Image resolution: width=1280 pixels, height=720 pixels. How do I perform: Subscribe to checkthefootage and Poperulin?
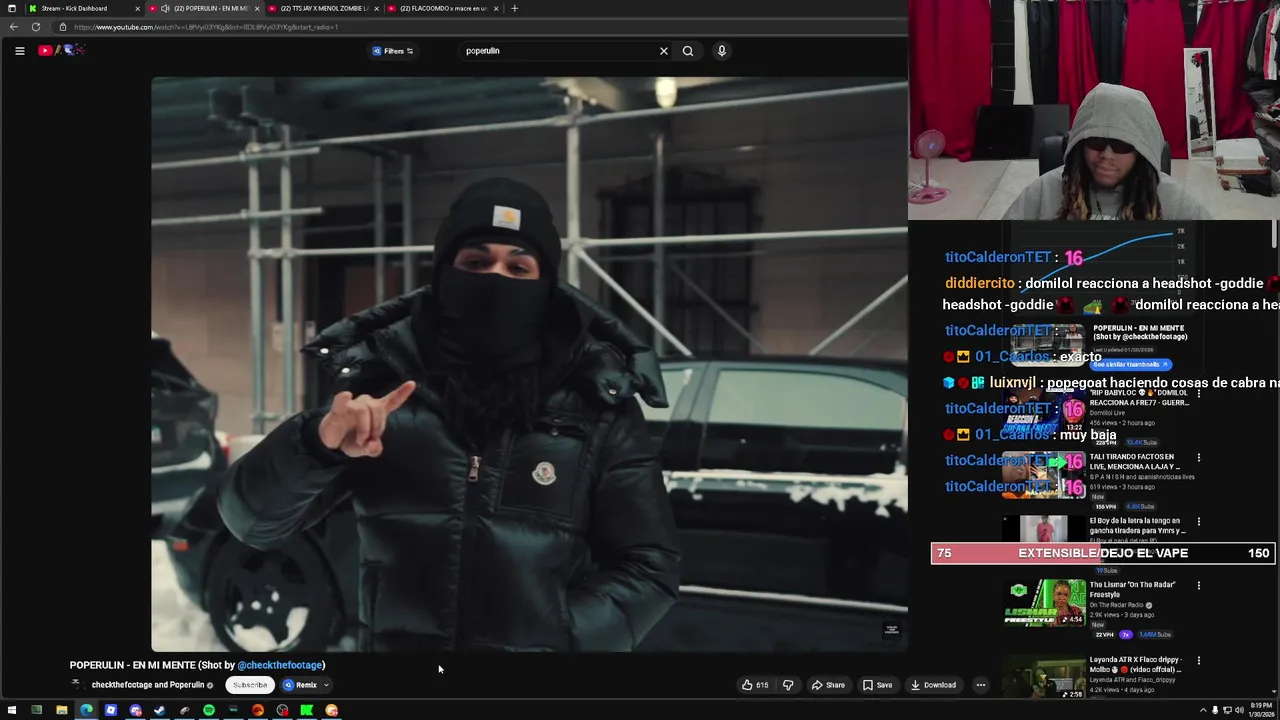[250, 685]
